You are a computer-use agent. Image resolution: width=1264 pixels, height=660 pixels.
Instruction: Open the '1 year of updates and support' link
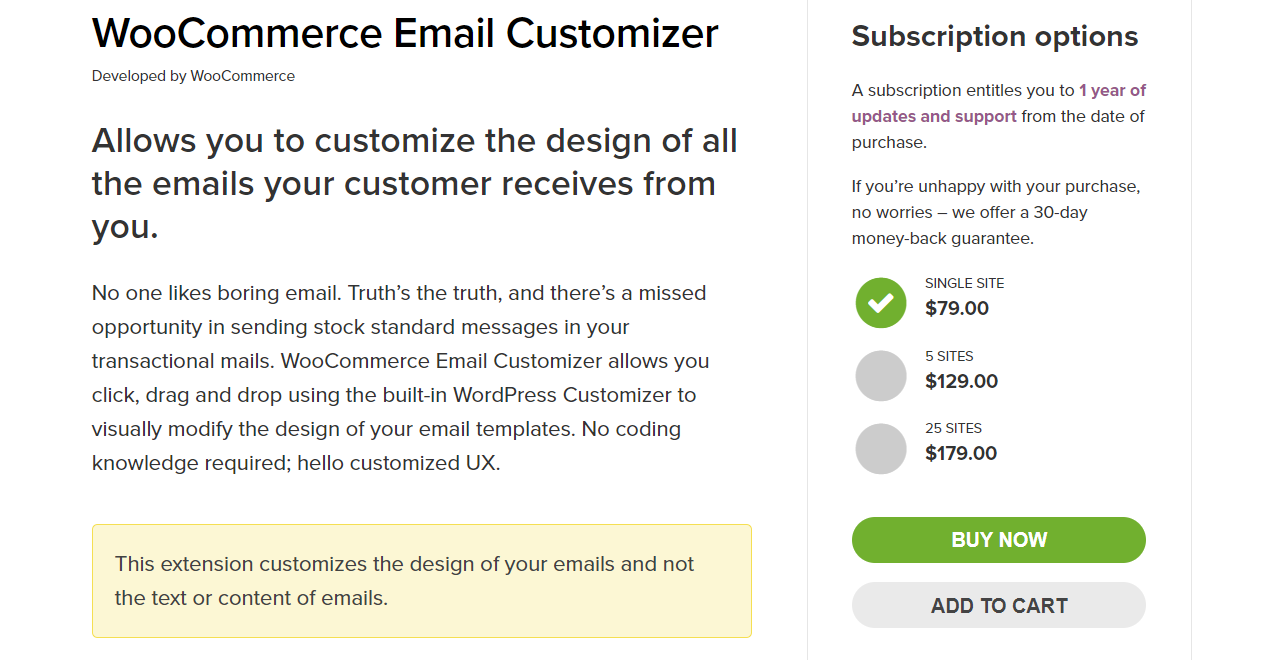[998, 103]
